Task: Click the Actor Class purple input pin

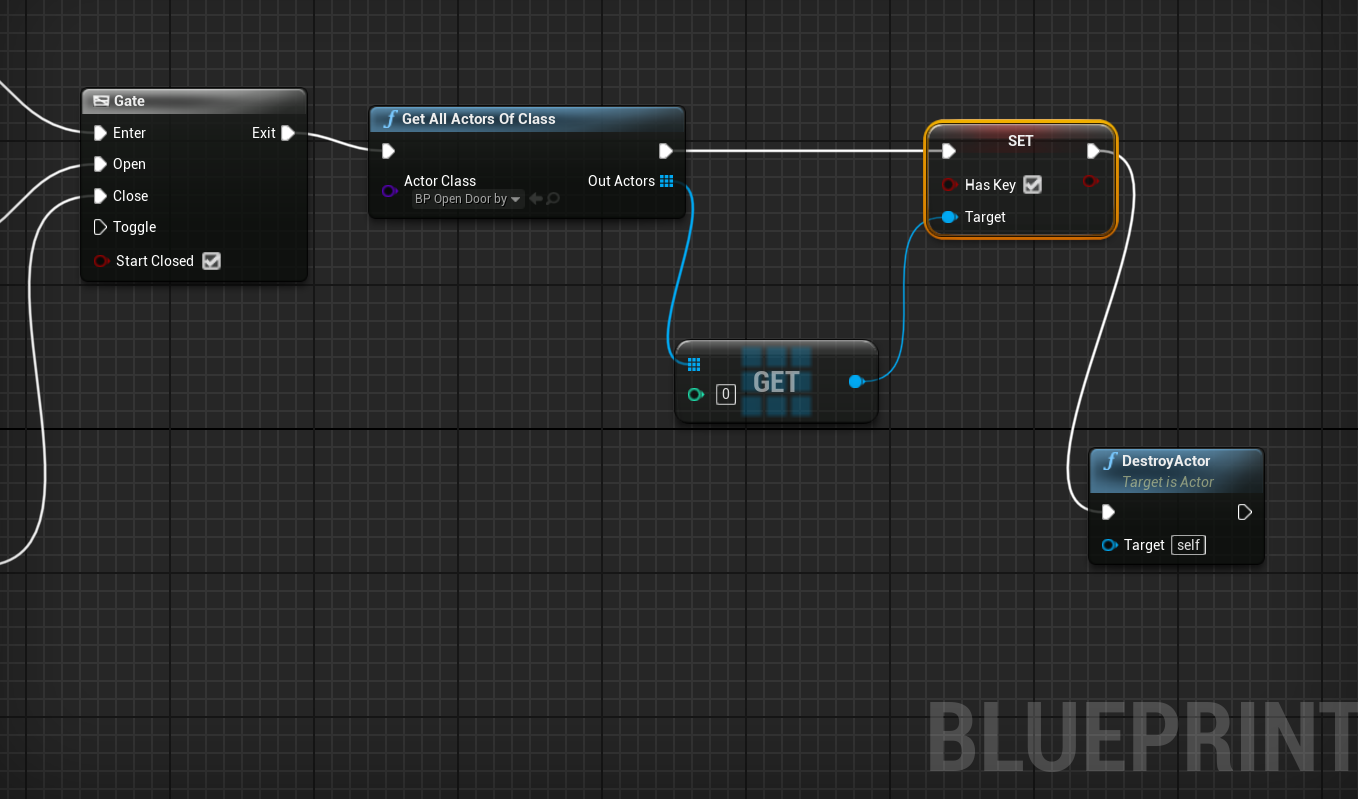Action: (389, 190)
